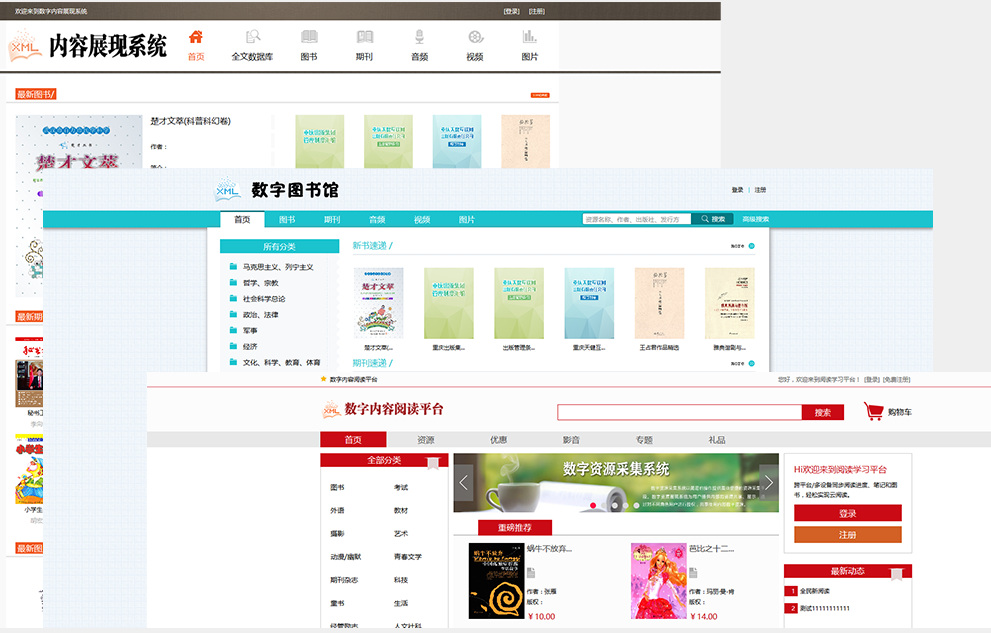Open 期刊 tab in teal navigation bar

click(332, 219)
